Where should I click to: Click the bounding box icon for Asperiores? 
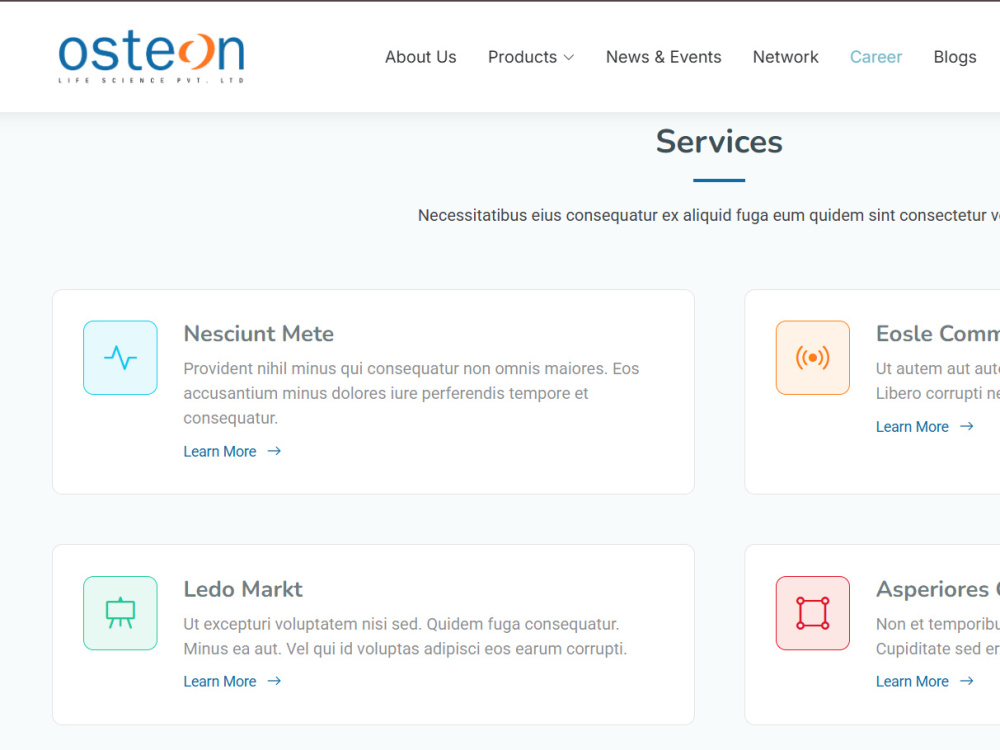[x=812, y=613]
